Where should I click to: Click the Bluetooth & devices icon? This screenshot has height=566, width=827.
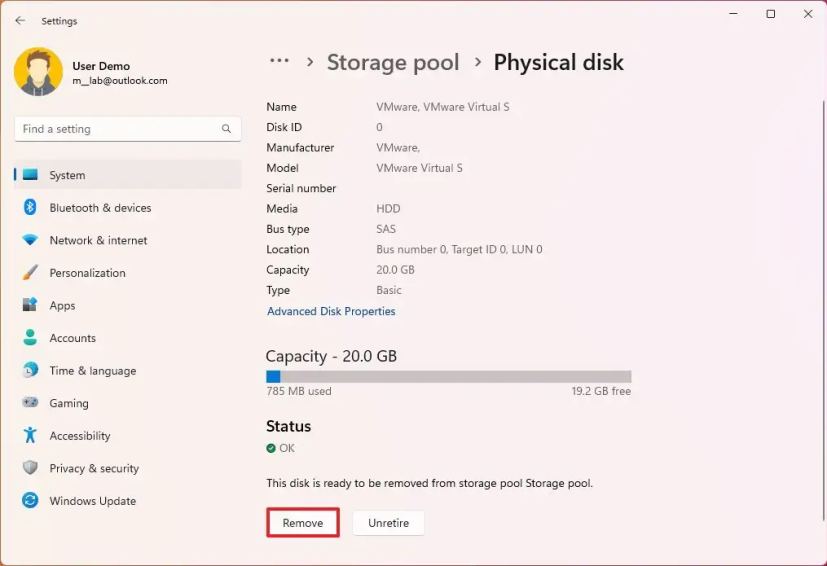click(x=30, y=208)
